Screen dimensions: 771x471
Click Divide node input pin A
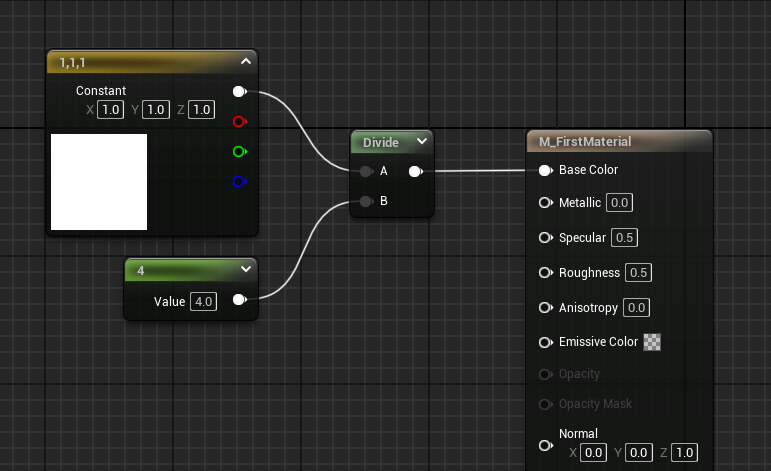point(366,171)
